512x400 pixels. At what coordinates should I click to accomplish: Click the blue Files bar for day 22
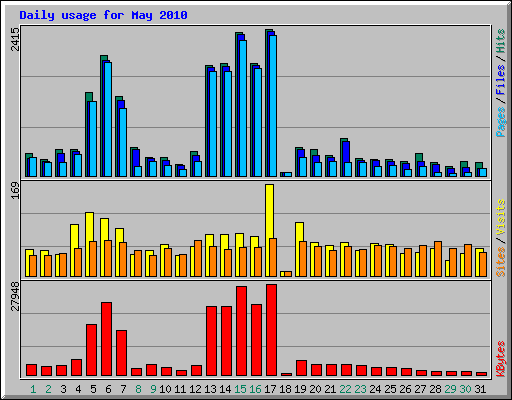[x=347, y=152]
